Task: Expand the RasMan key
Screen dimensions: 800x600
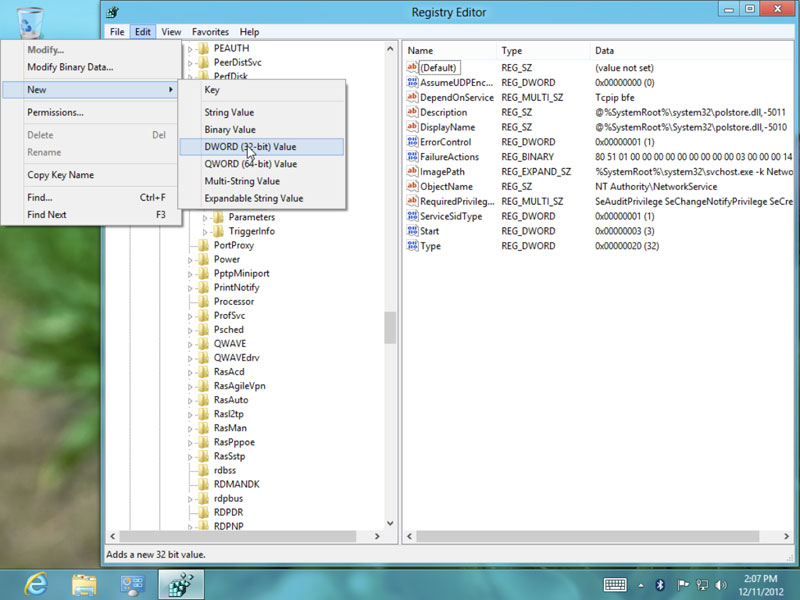Action: [x=191, y=427]
